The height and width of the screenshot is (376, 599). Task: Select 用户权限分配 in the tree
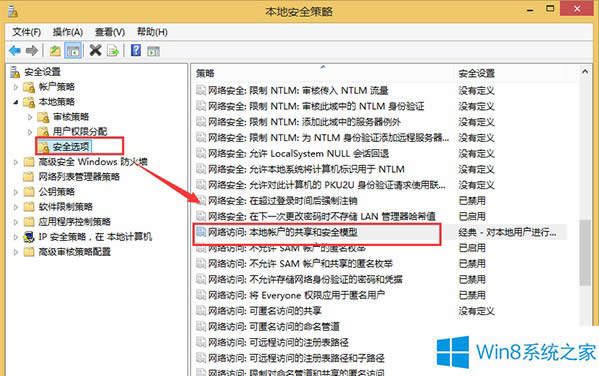point(80,131)
